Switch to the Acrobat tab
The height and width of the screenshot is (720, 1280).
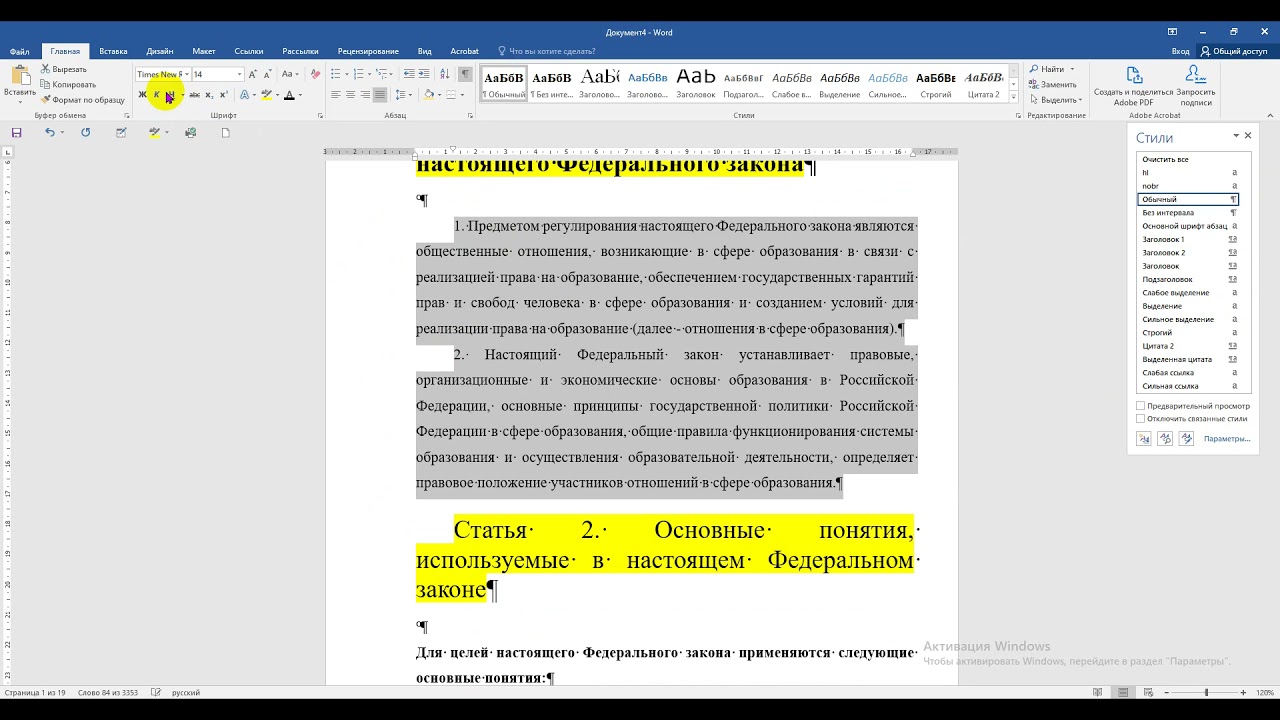464,51
